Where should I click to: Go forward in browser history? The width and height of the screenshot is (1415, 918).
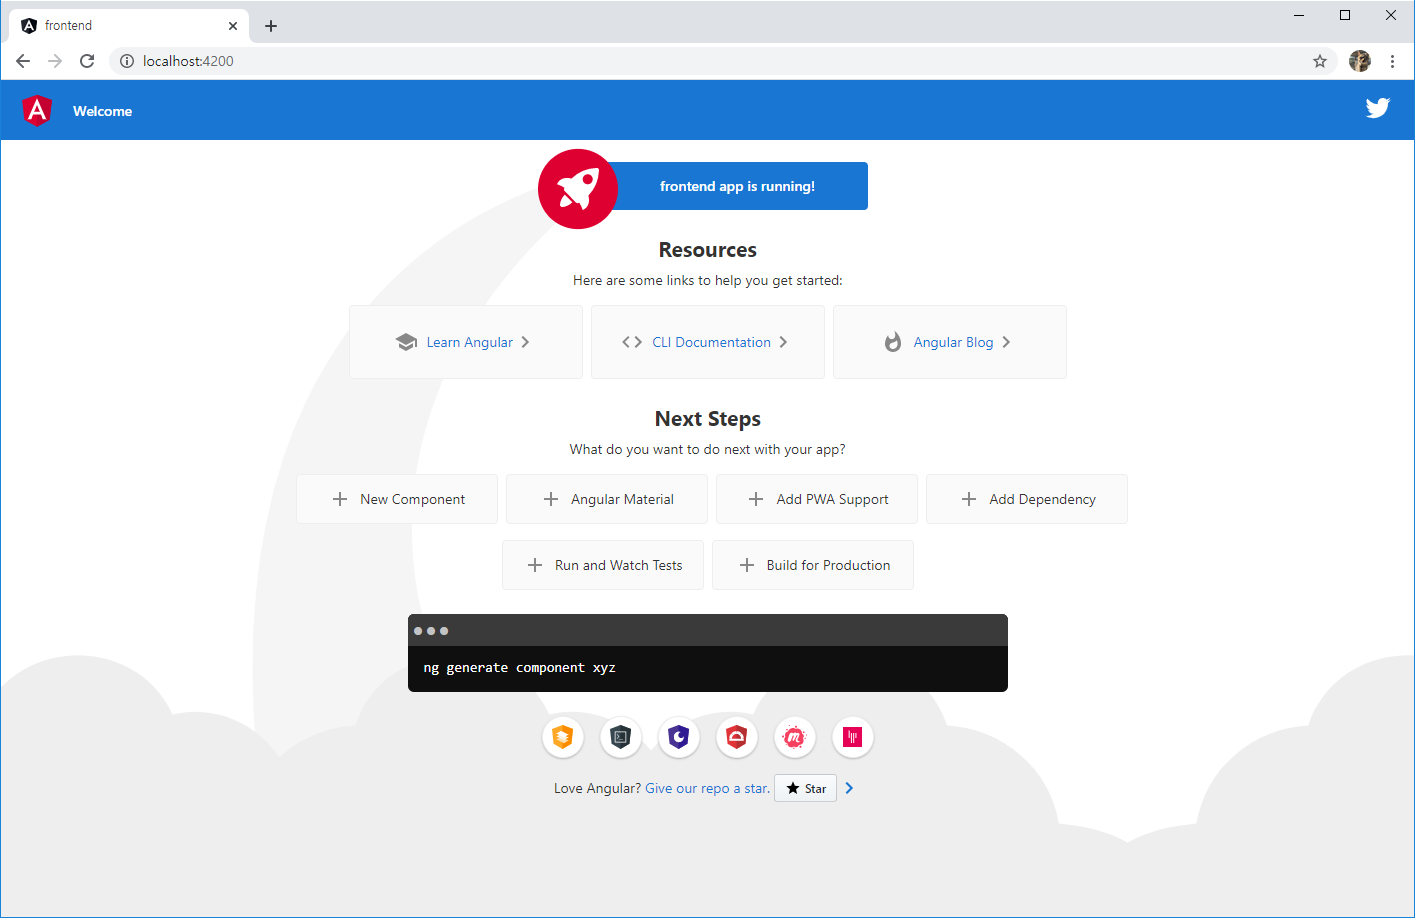(55, 61)
